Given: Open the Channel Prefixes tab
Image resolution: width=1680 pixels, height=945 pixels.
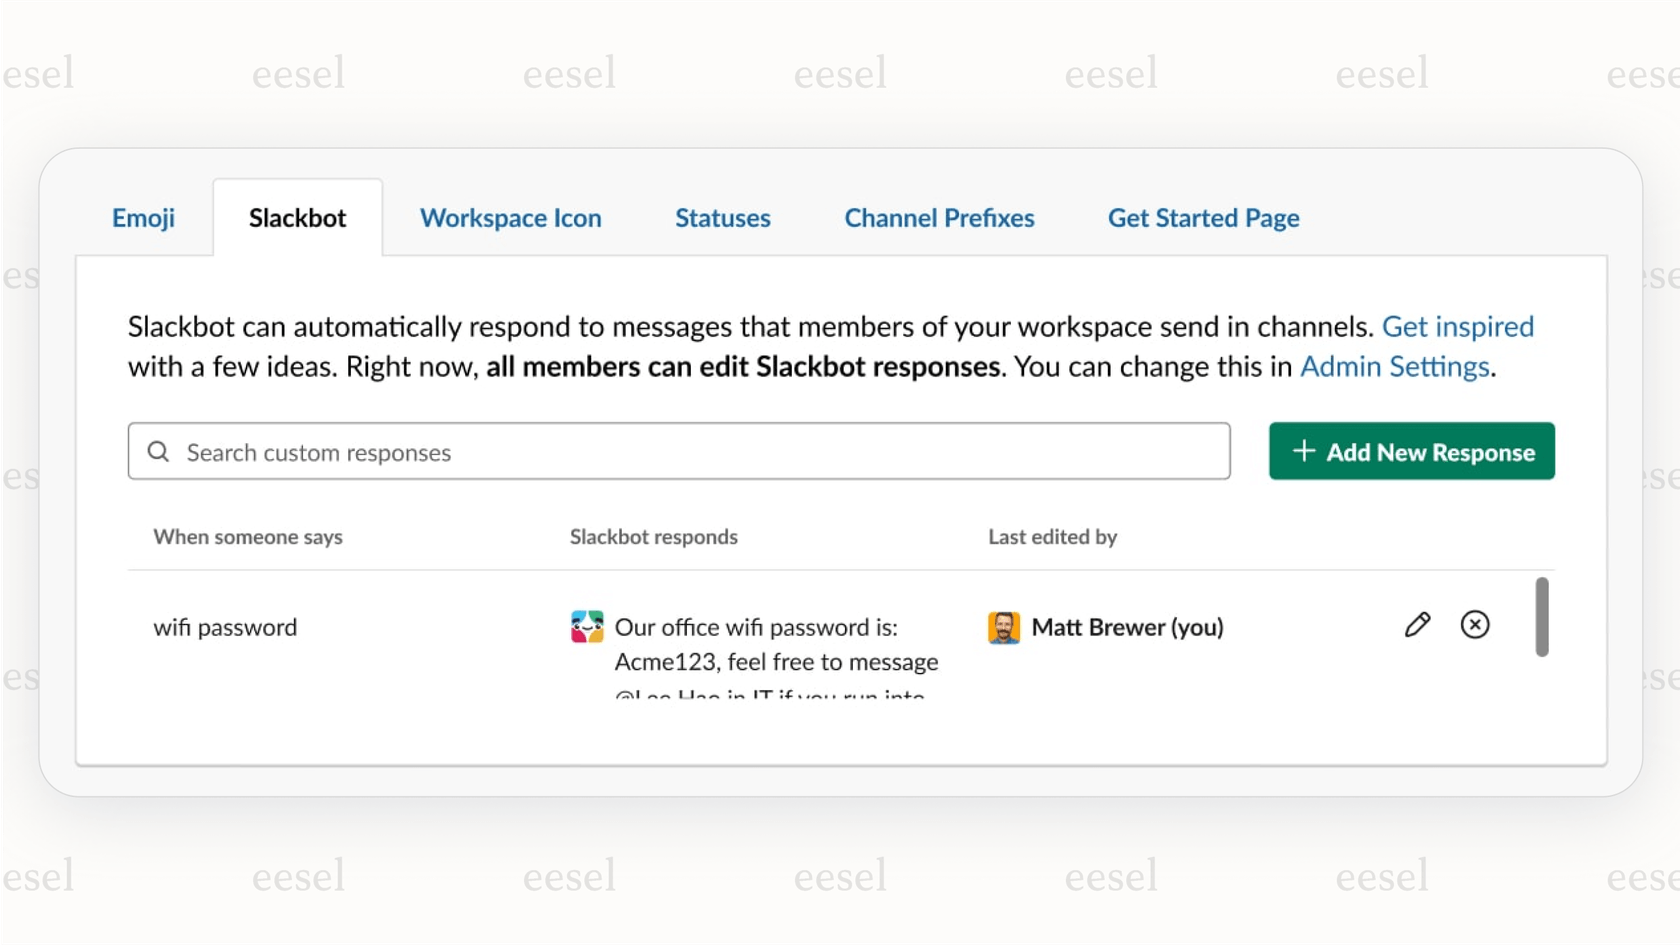Looking at the screenshot, I should 939,217.
